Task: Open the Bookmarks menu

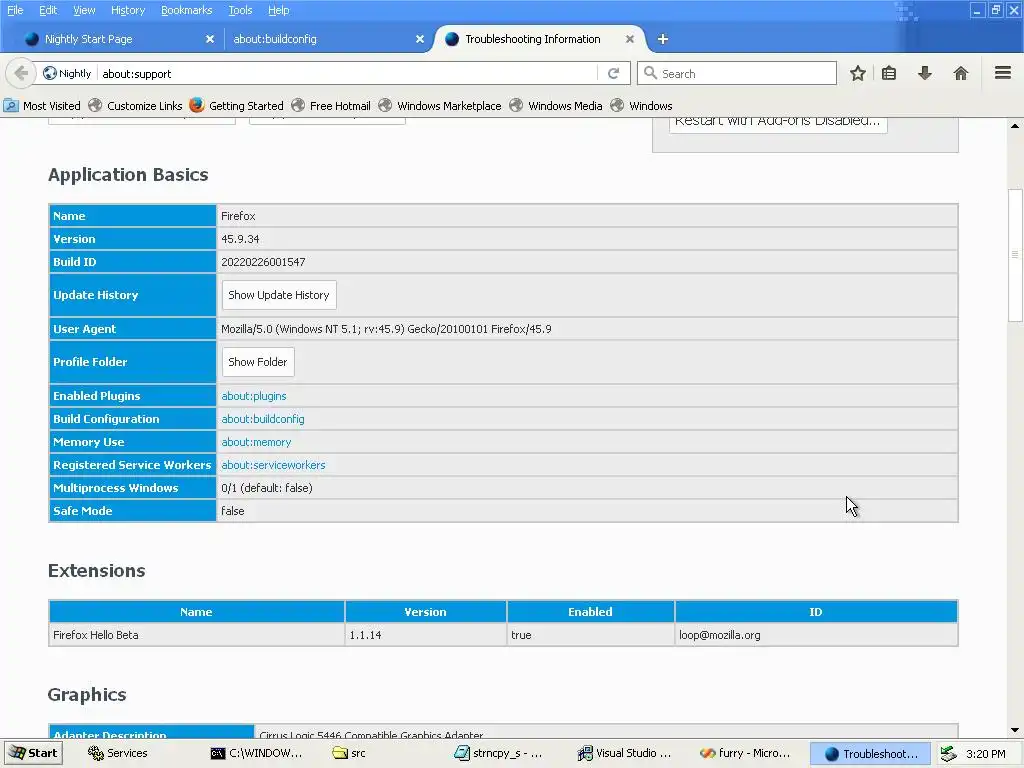Action: click(187, 10)
